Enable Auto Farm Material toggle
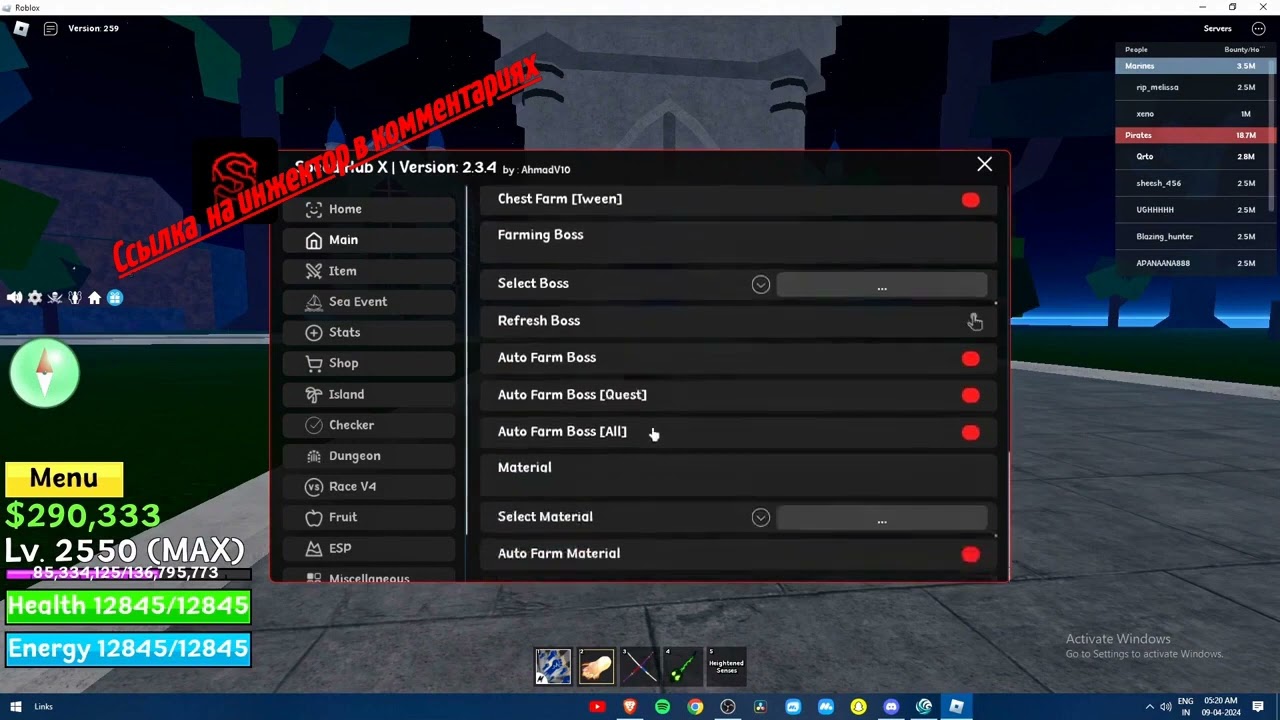Screen dimensions: 1280x720 970,554
